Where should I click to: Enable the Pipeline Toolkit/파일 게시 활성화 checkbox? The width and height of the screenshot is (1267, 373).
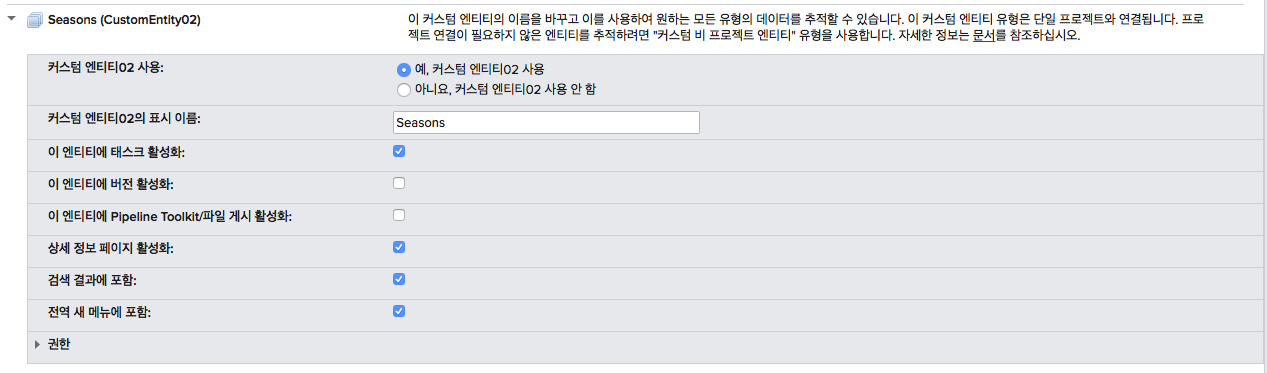tap(399, 215)
